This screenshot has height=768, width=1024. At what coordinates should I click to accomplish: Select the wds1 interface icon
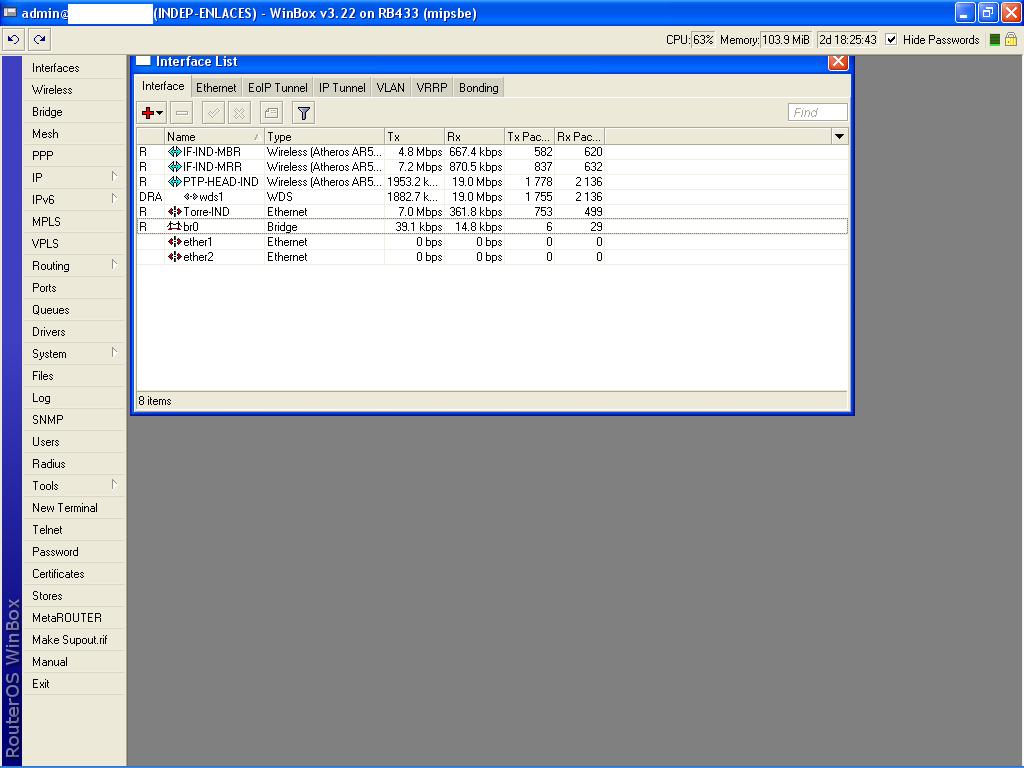pos(191,197)
